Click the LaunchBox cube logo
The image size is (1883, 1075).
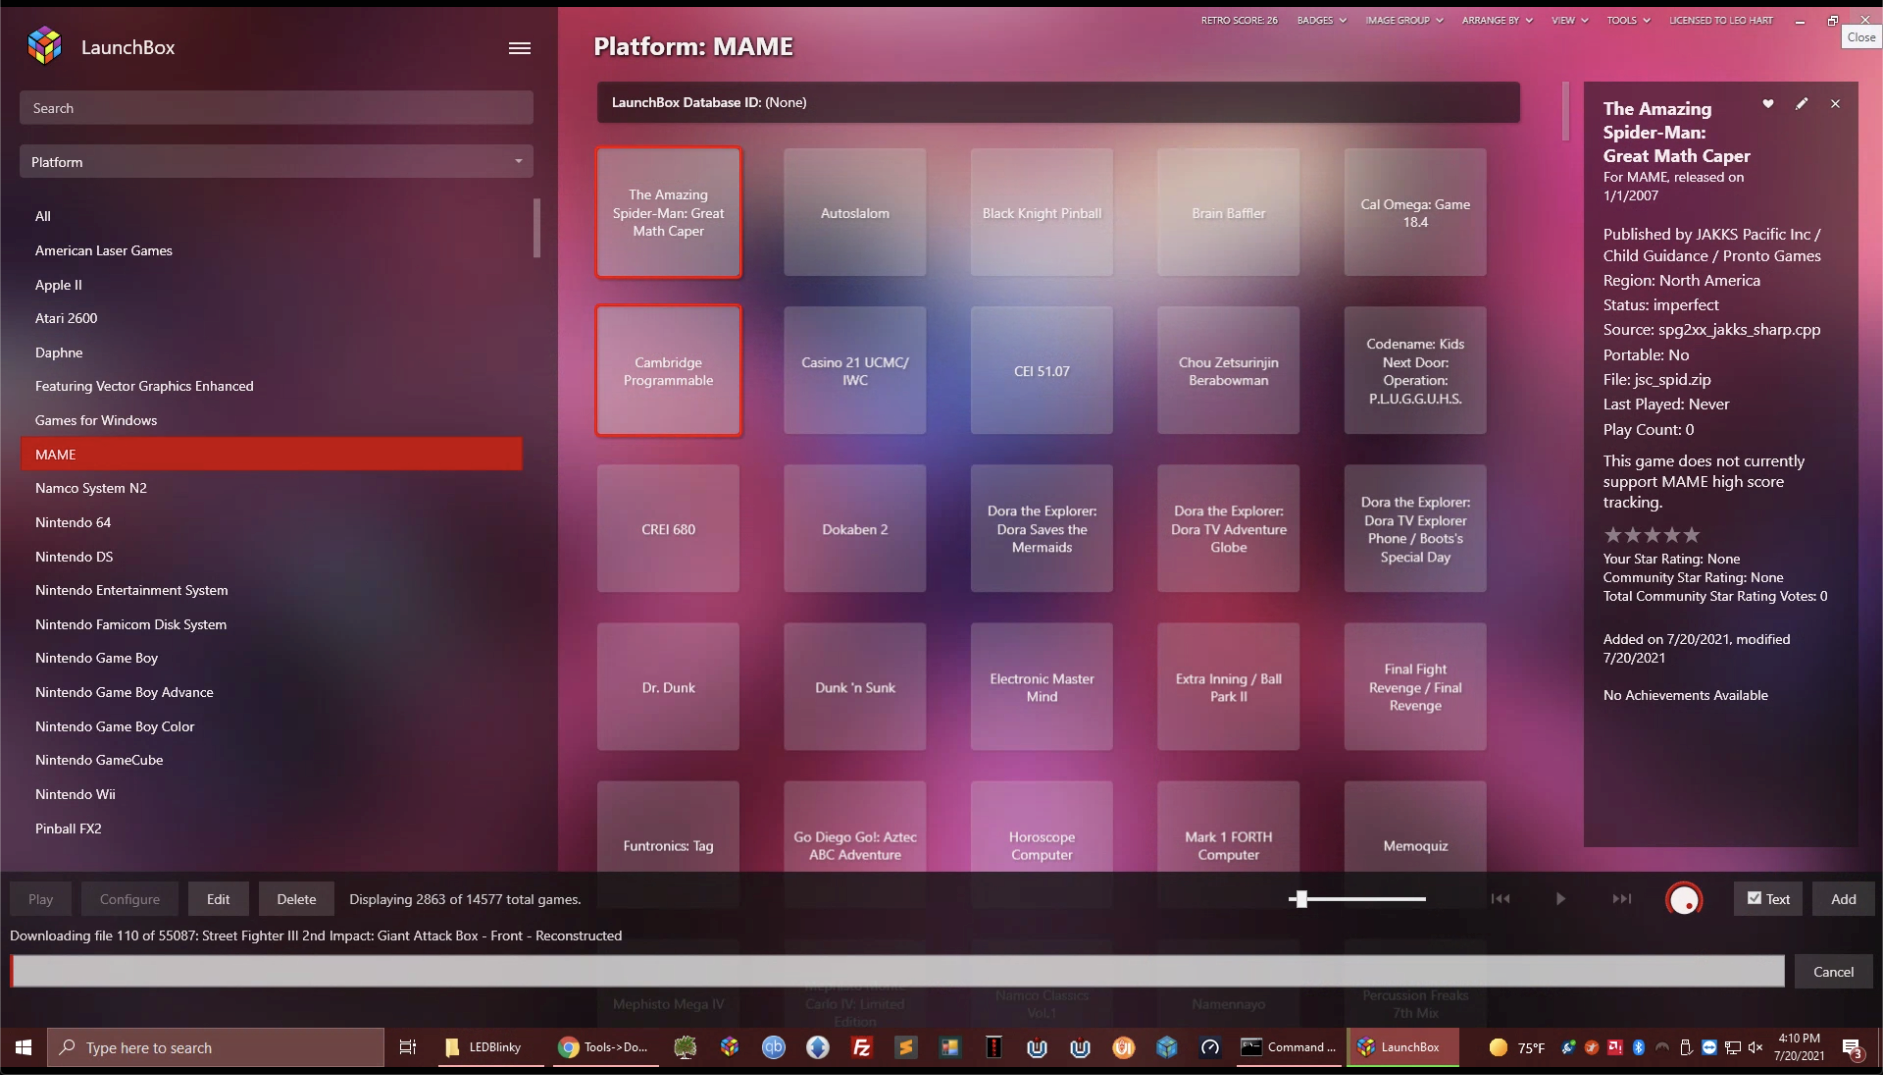[45, 46]
